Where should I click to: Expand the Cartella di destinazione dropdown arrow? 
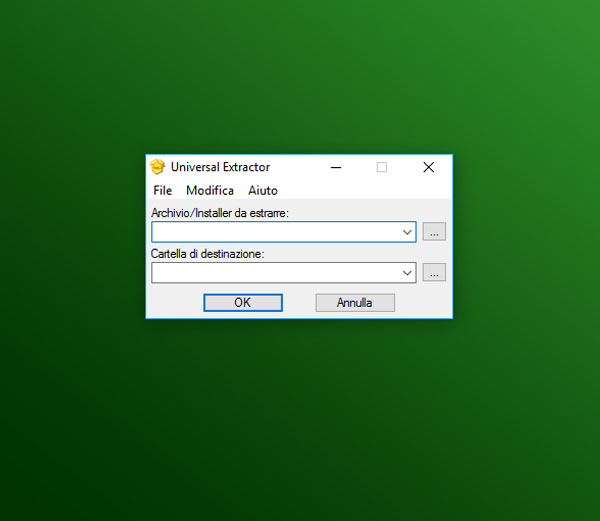tap(407, 273)
